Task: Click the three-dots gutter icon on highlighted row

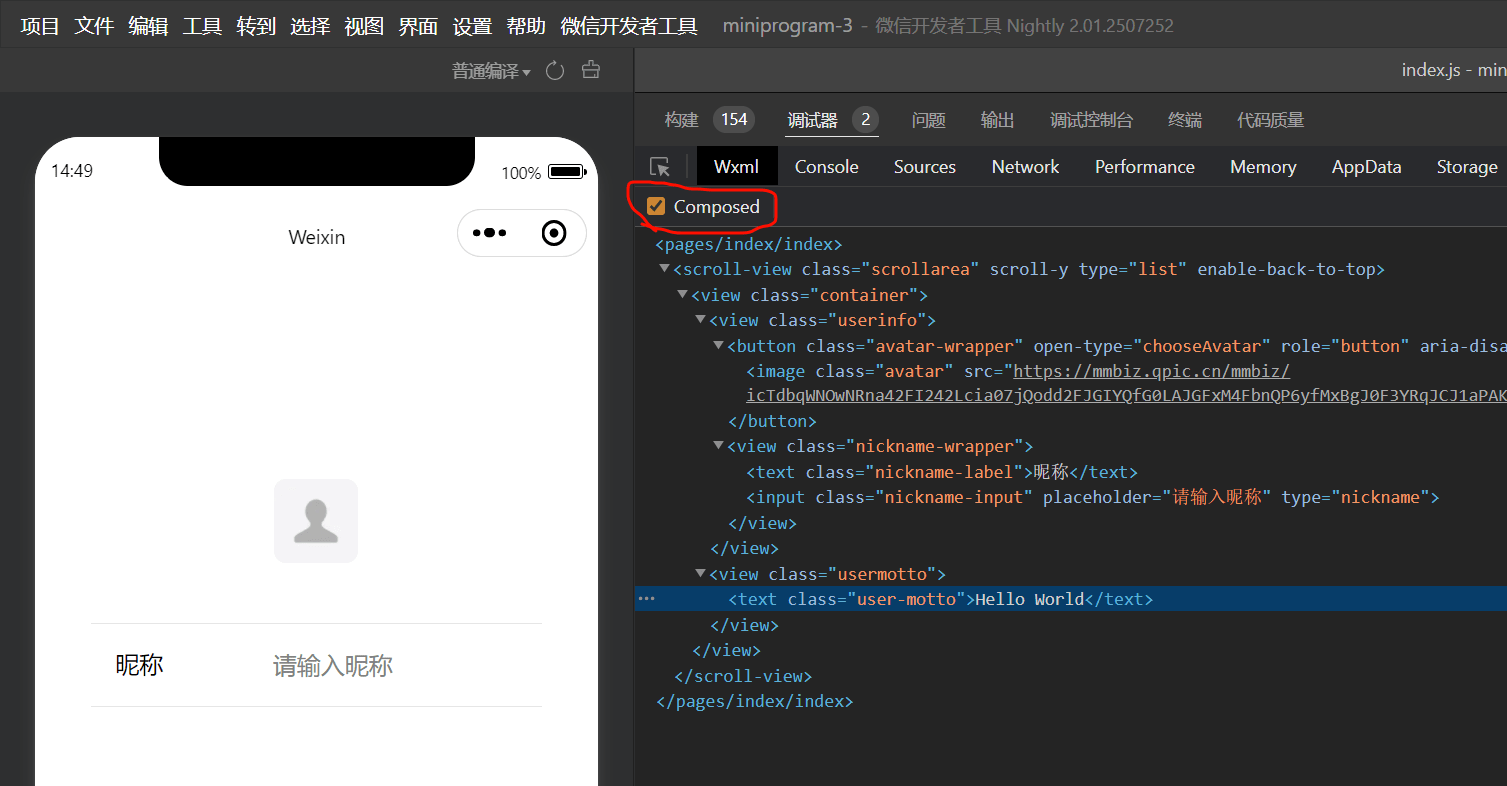Action: tap(647, 599)
